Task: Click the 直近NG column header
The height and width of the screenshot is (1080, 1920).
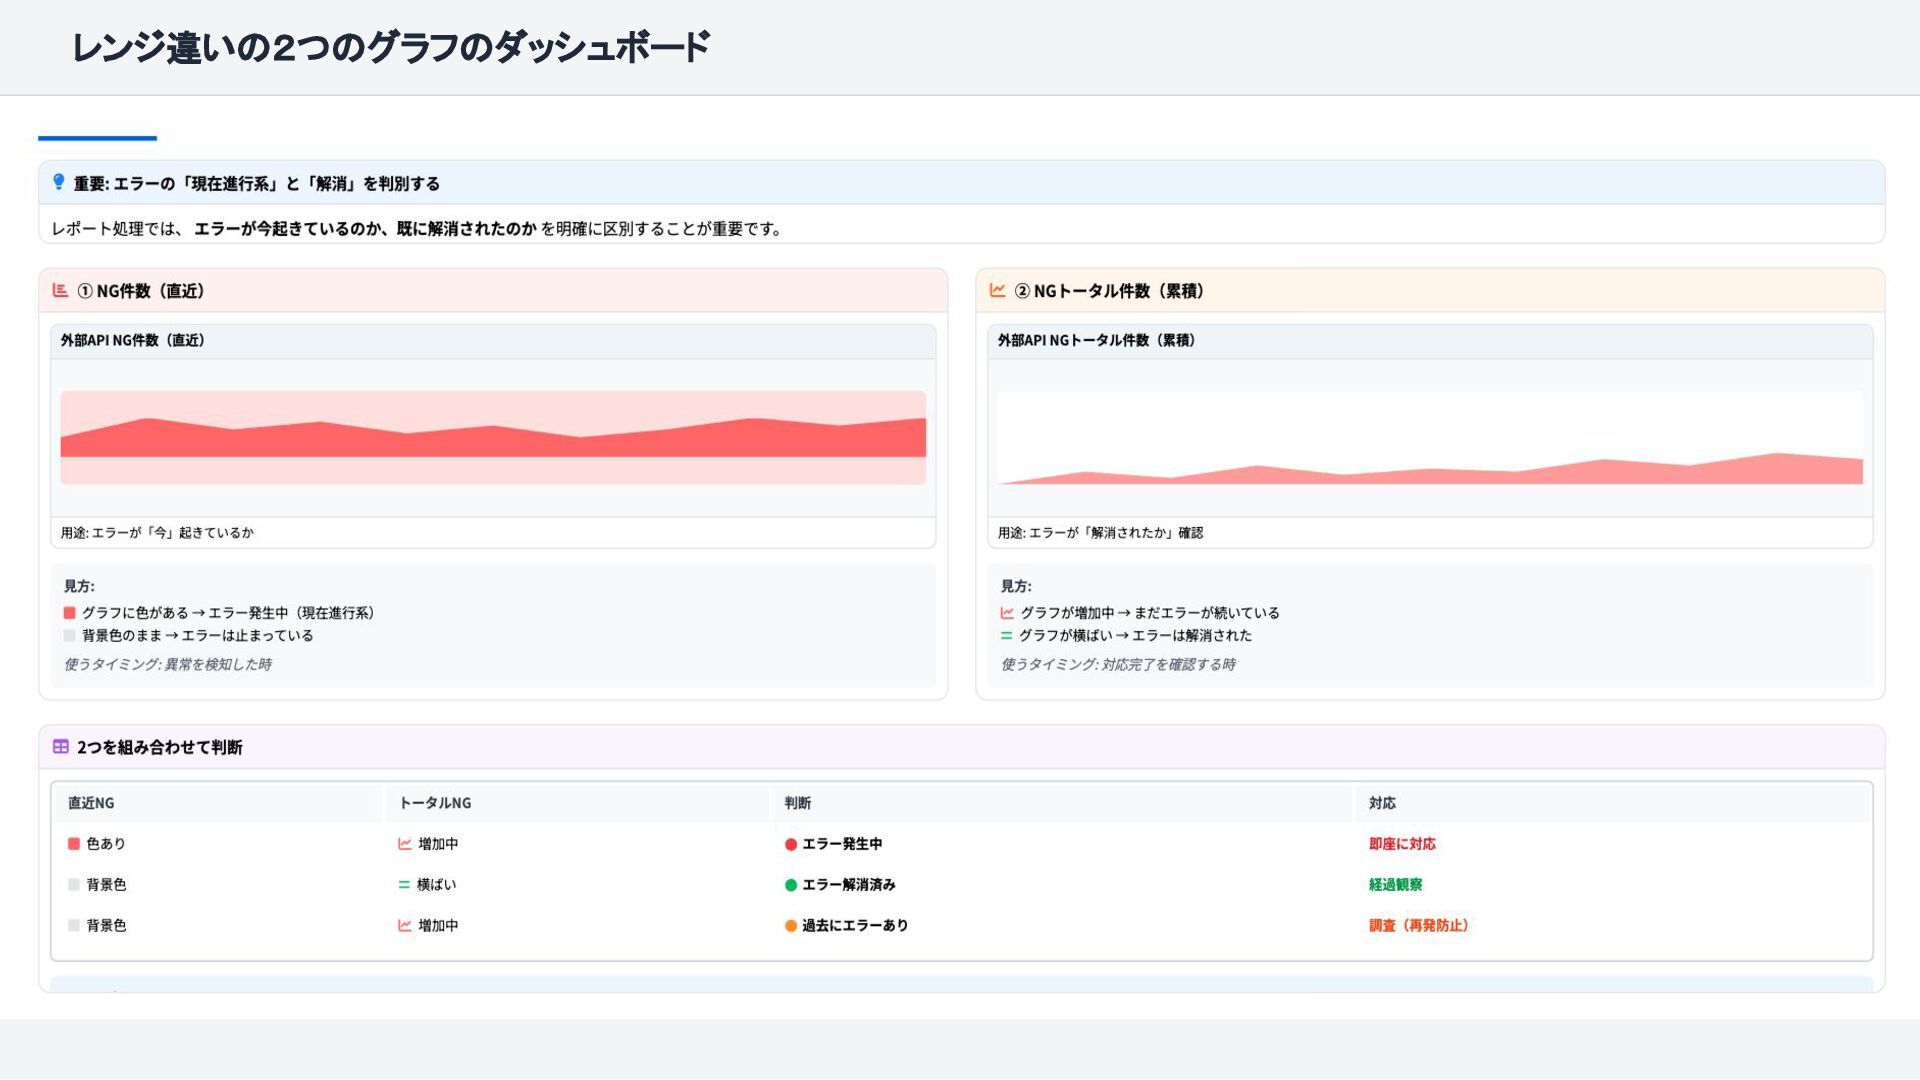Action: (x=91, y=803)
